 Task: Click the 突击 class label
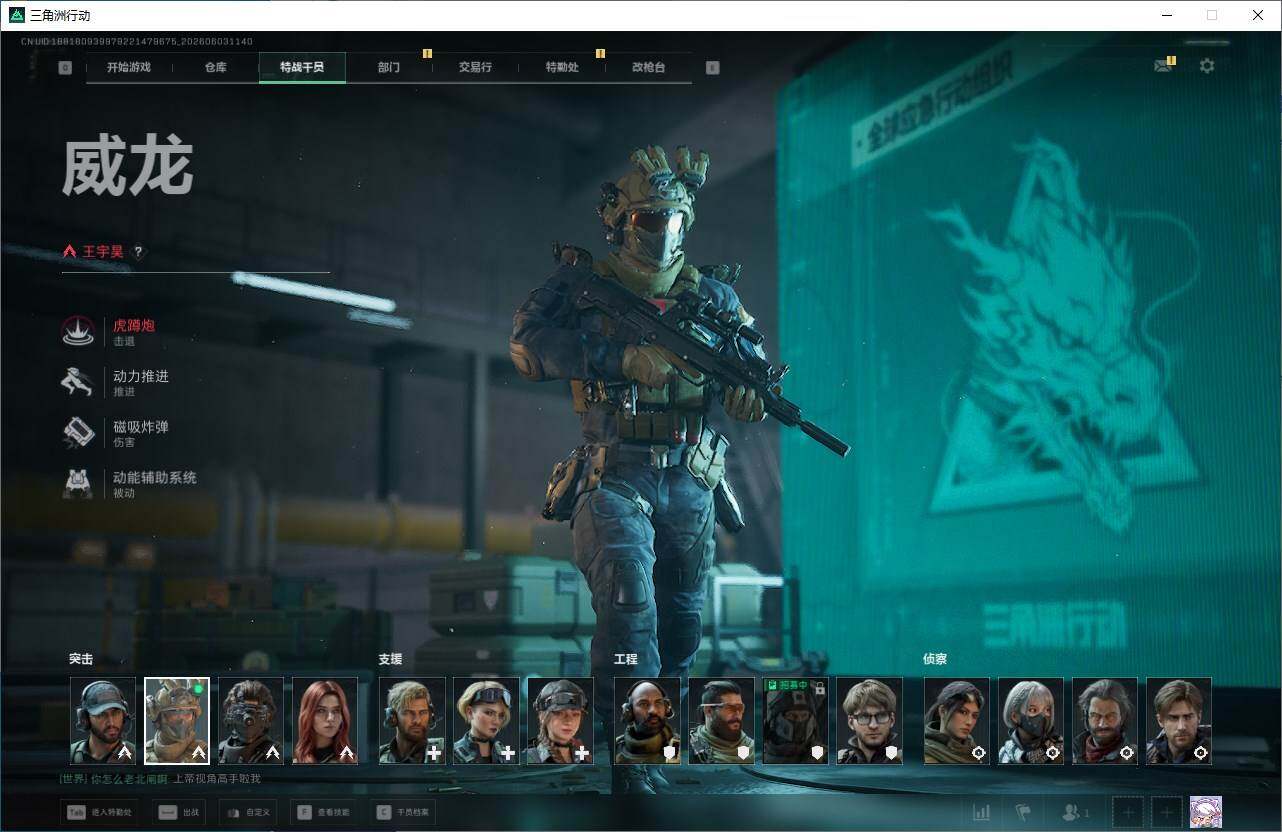coord(81,659)
